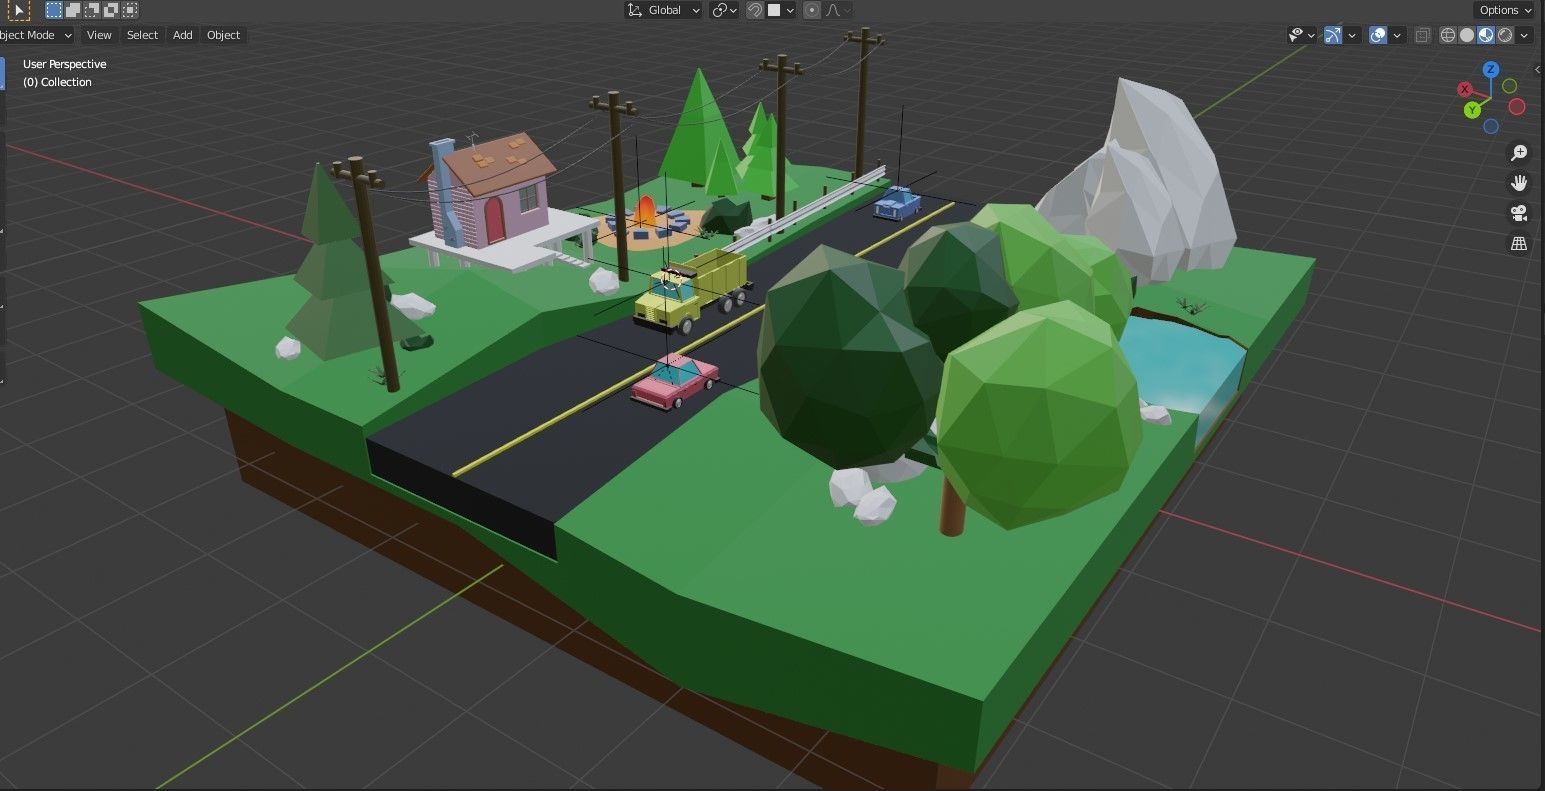Toggle viewport gizmos display
Screen dimensions: 1545x791
pos(1333,35)
